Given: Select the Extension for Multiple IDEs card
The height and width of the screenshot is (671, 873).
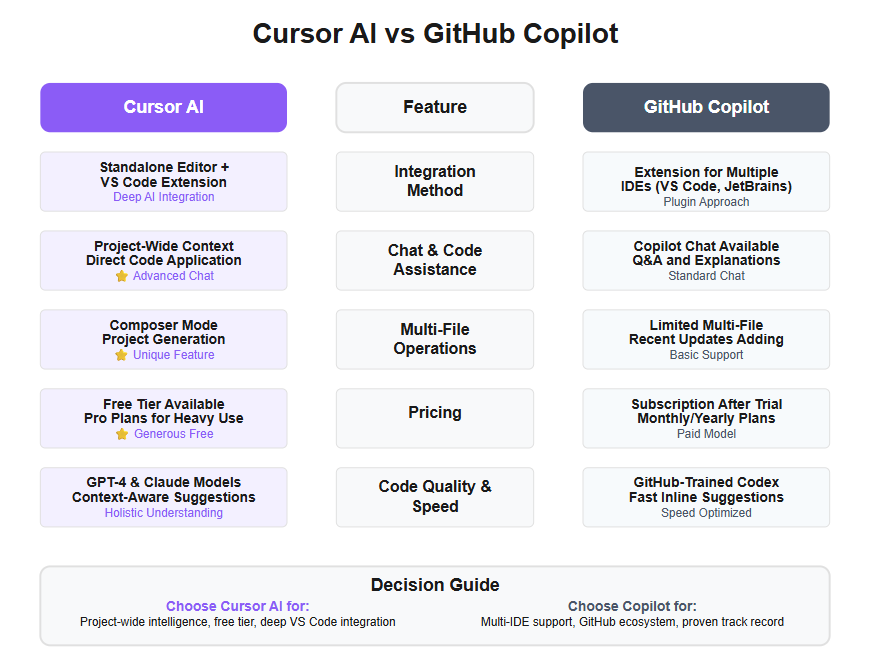Looking at the screenshot, I should pos(706,182).
